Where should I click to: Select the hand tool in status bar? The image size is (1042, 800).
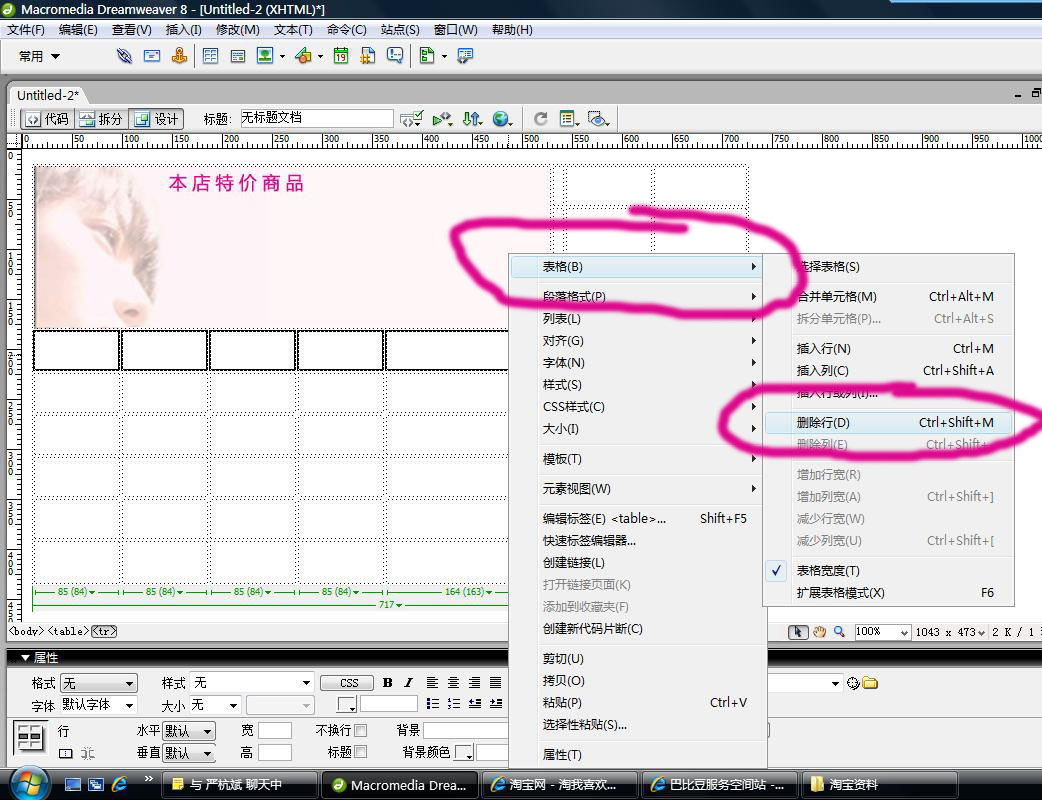tap(819, 632)
